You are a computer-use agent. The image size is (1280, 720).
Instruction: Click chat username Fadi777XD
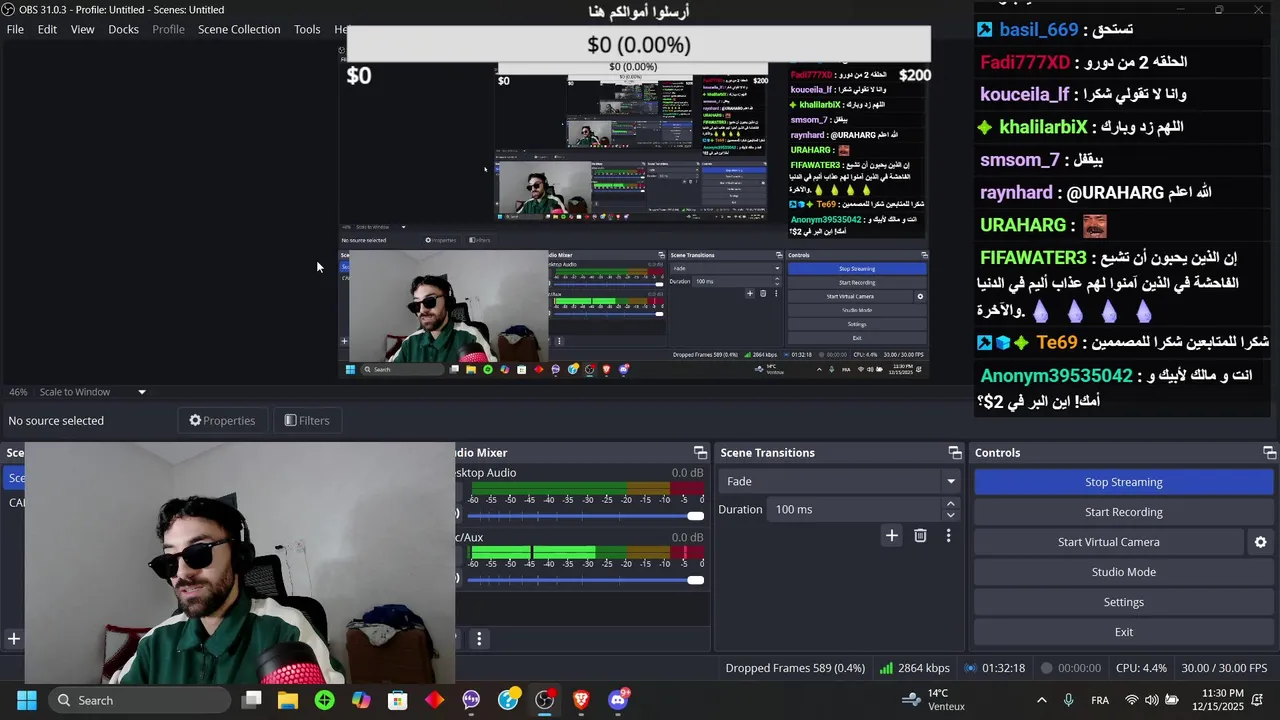point(1025,62)
